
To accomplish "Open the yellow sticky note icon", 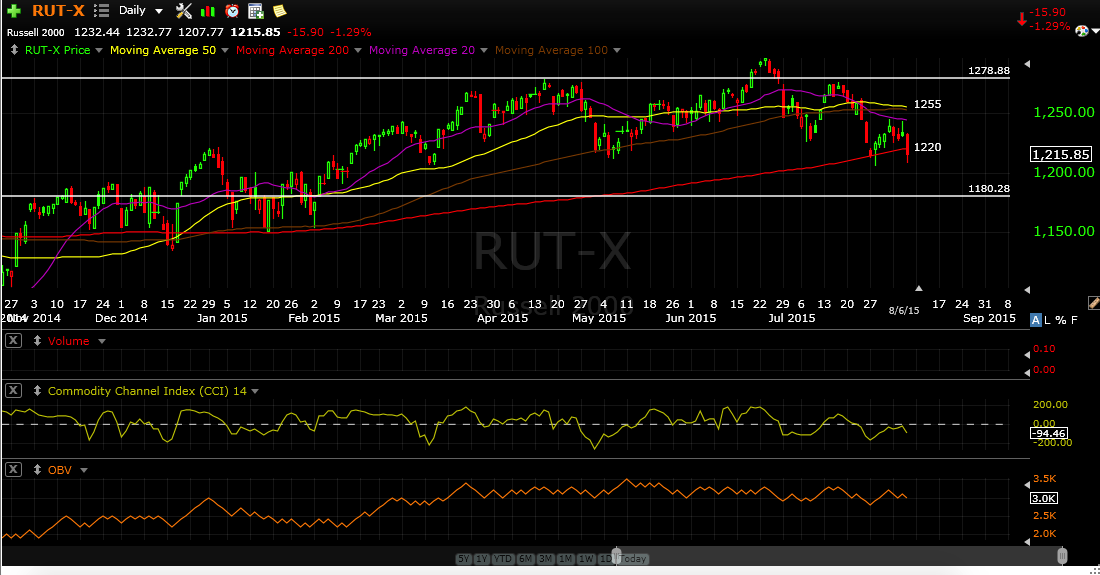I will 279,11.
